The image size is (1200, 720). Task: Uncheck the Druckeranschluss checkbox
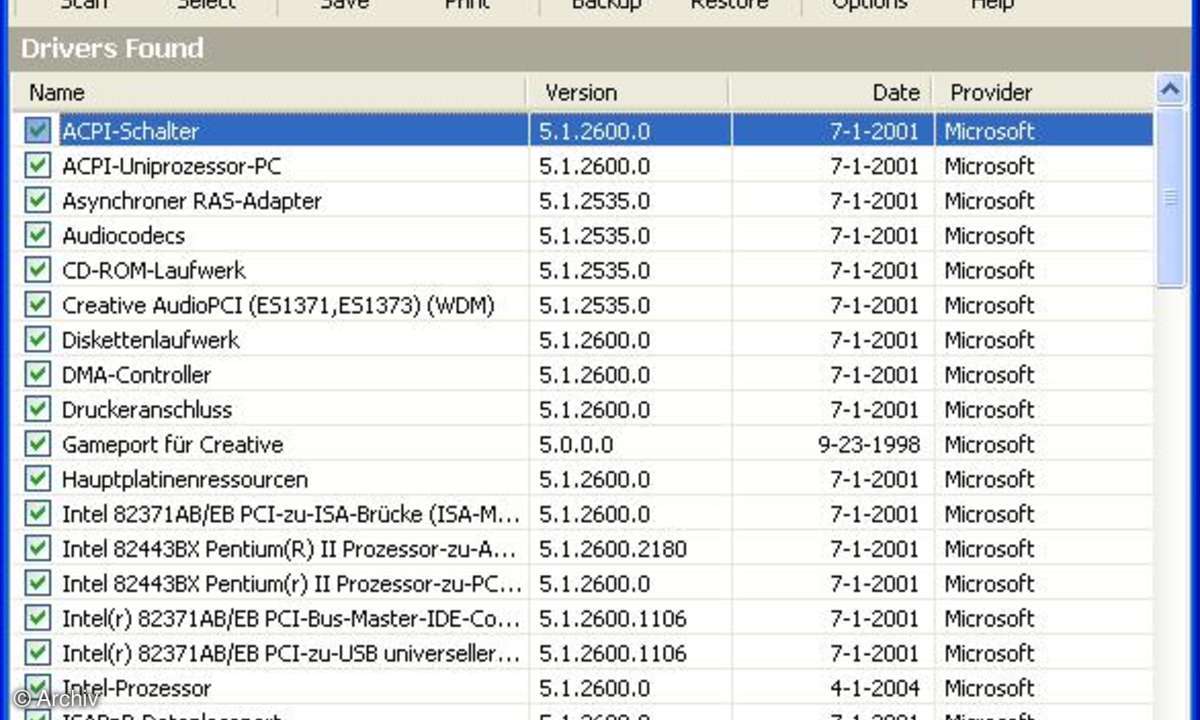38,410
